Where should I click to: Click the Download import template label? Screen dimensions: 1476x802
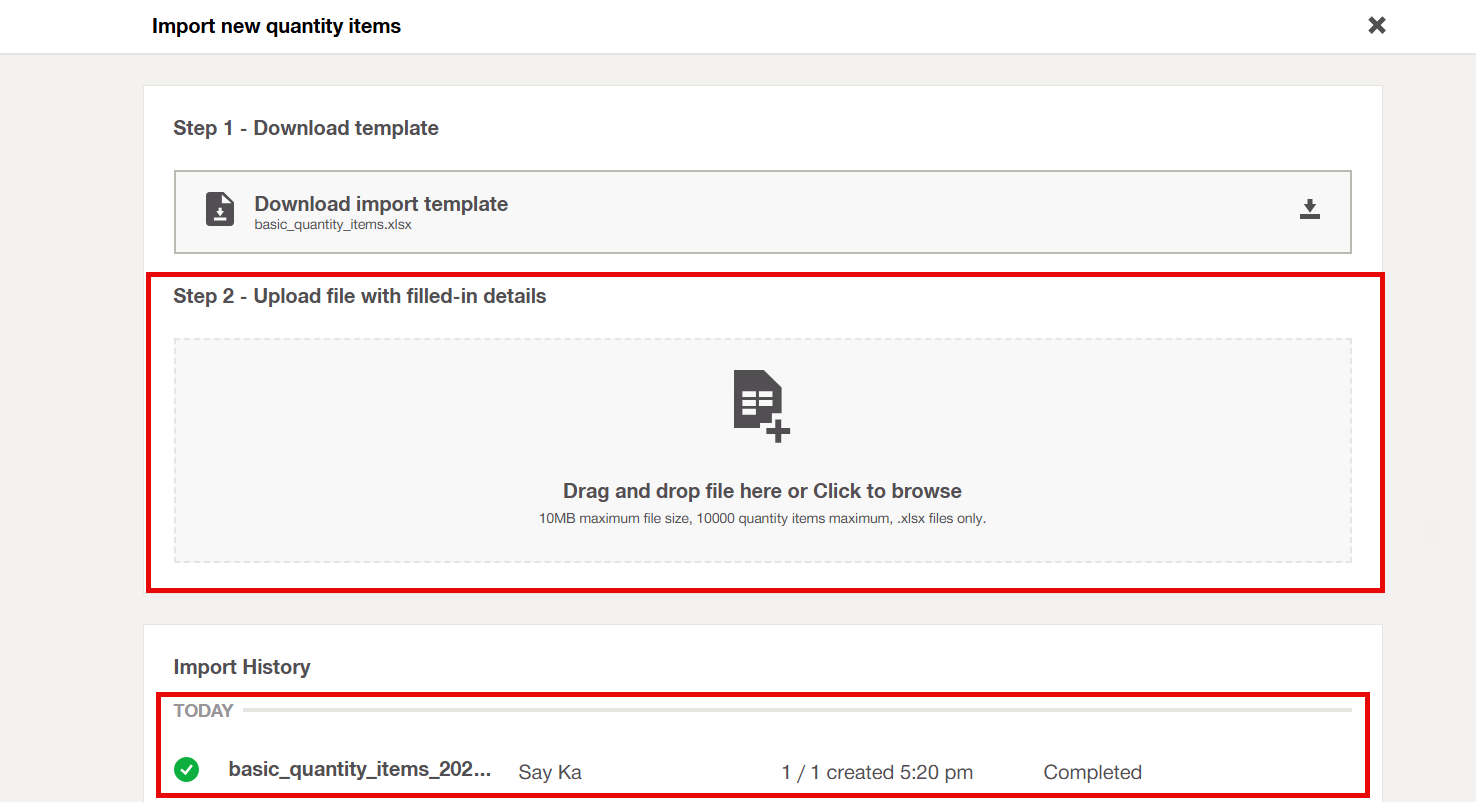pos(381,204)
